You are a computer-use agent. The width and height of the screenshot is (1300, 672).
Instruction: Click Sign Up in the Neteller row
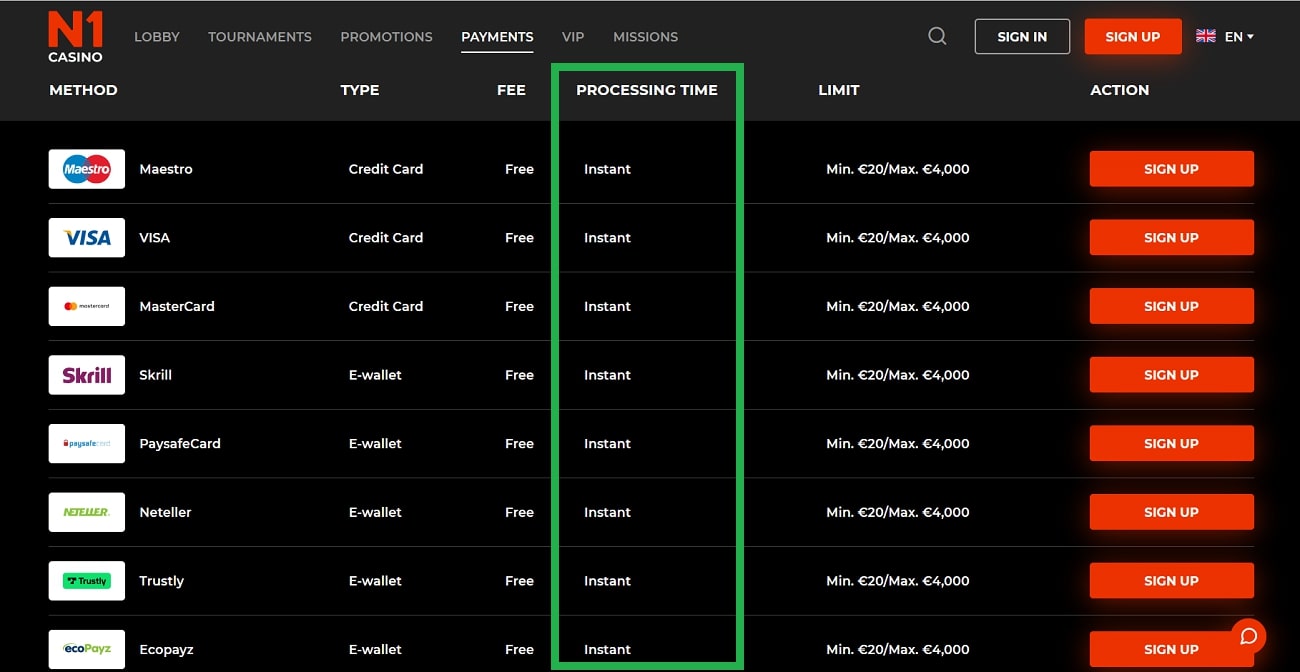[1171, 512]
